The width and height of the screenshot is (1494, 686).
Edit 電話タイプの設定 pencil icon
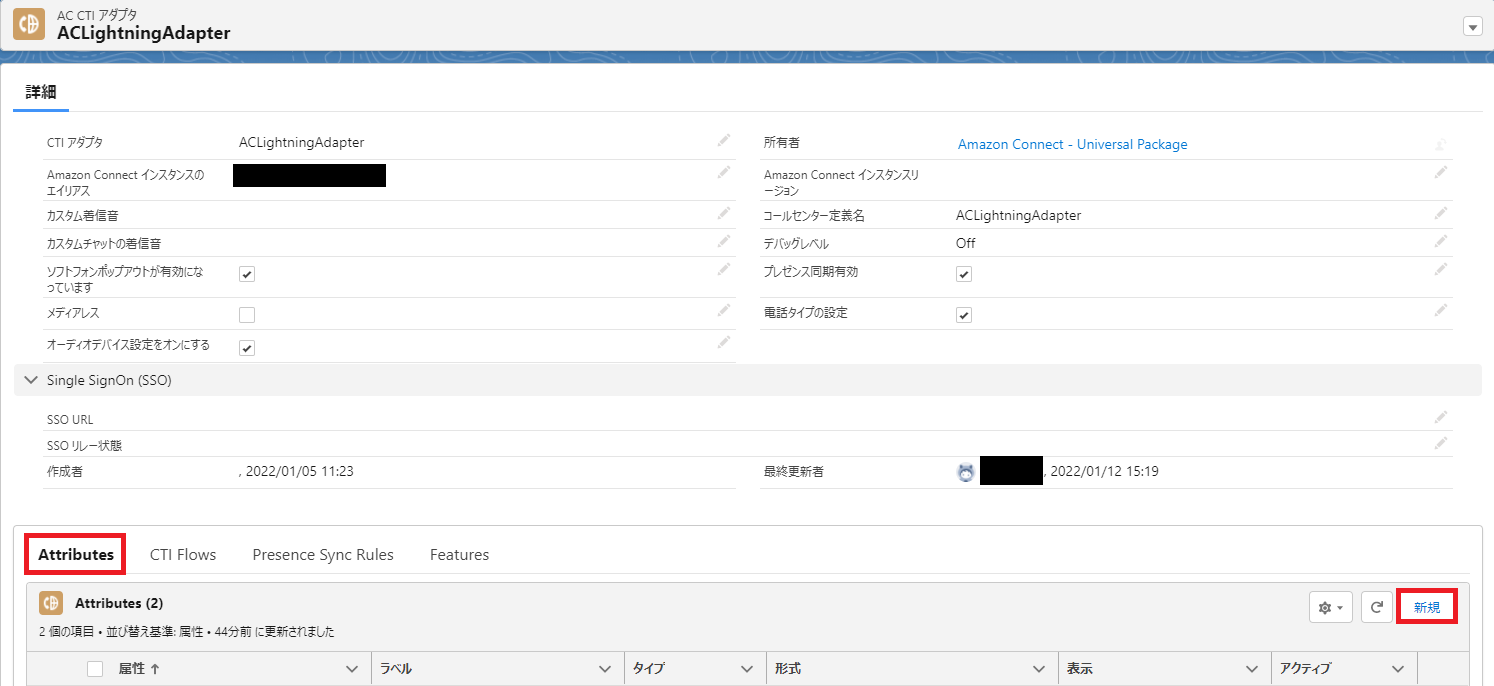pyautogui.click(x=1441, y=310)
